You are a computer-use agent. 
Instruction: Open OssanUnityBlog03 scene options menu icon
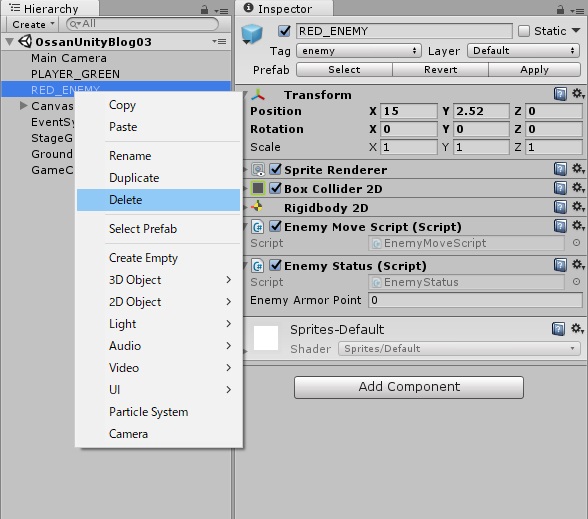219,41
